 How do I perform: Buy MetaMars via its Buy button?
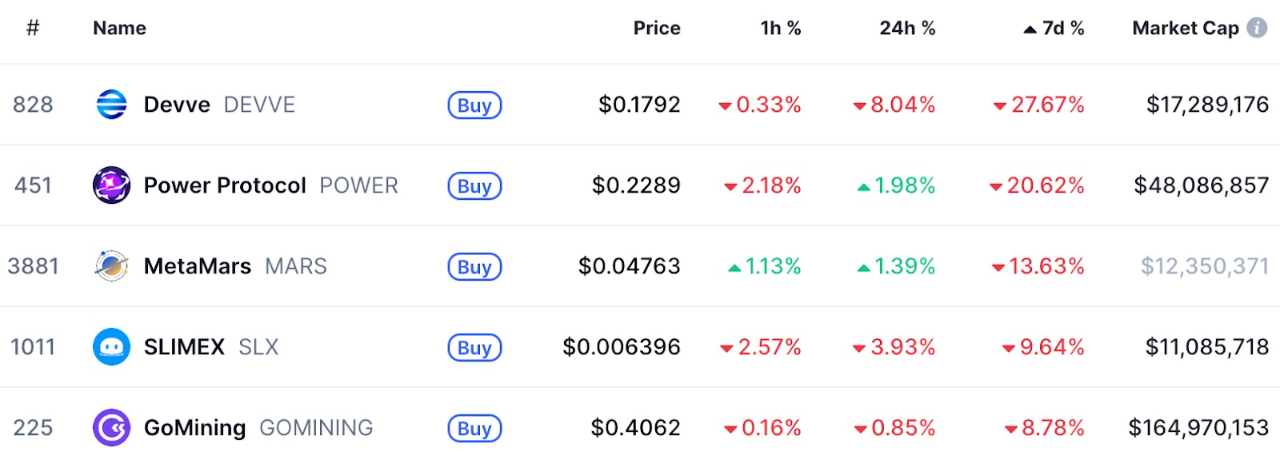point(474,267)
